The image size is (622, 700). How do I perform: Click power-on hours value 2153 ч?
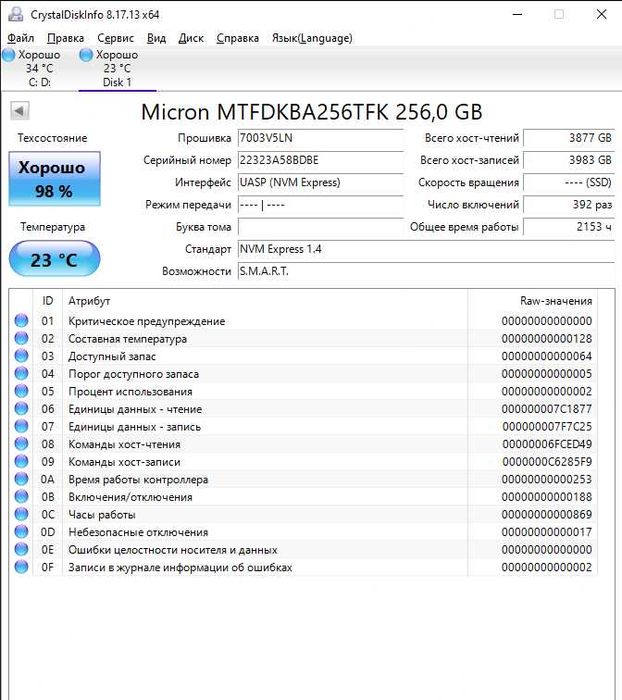point(569,227)
